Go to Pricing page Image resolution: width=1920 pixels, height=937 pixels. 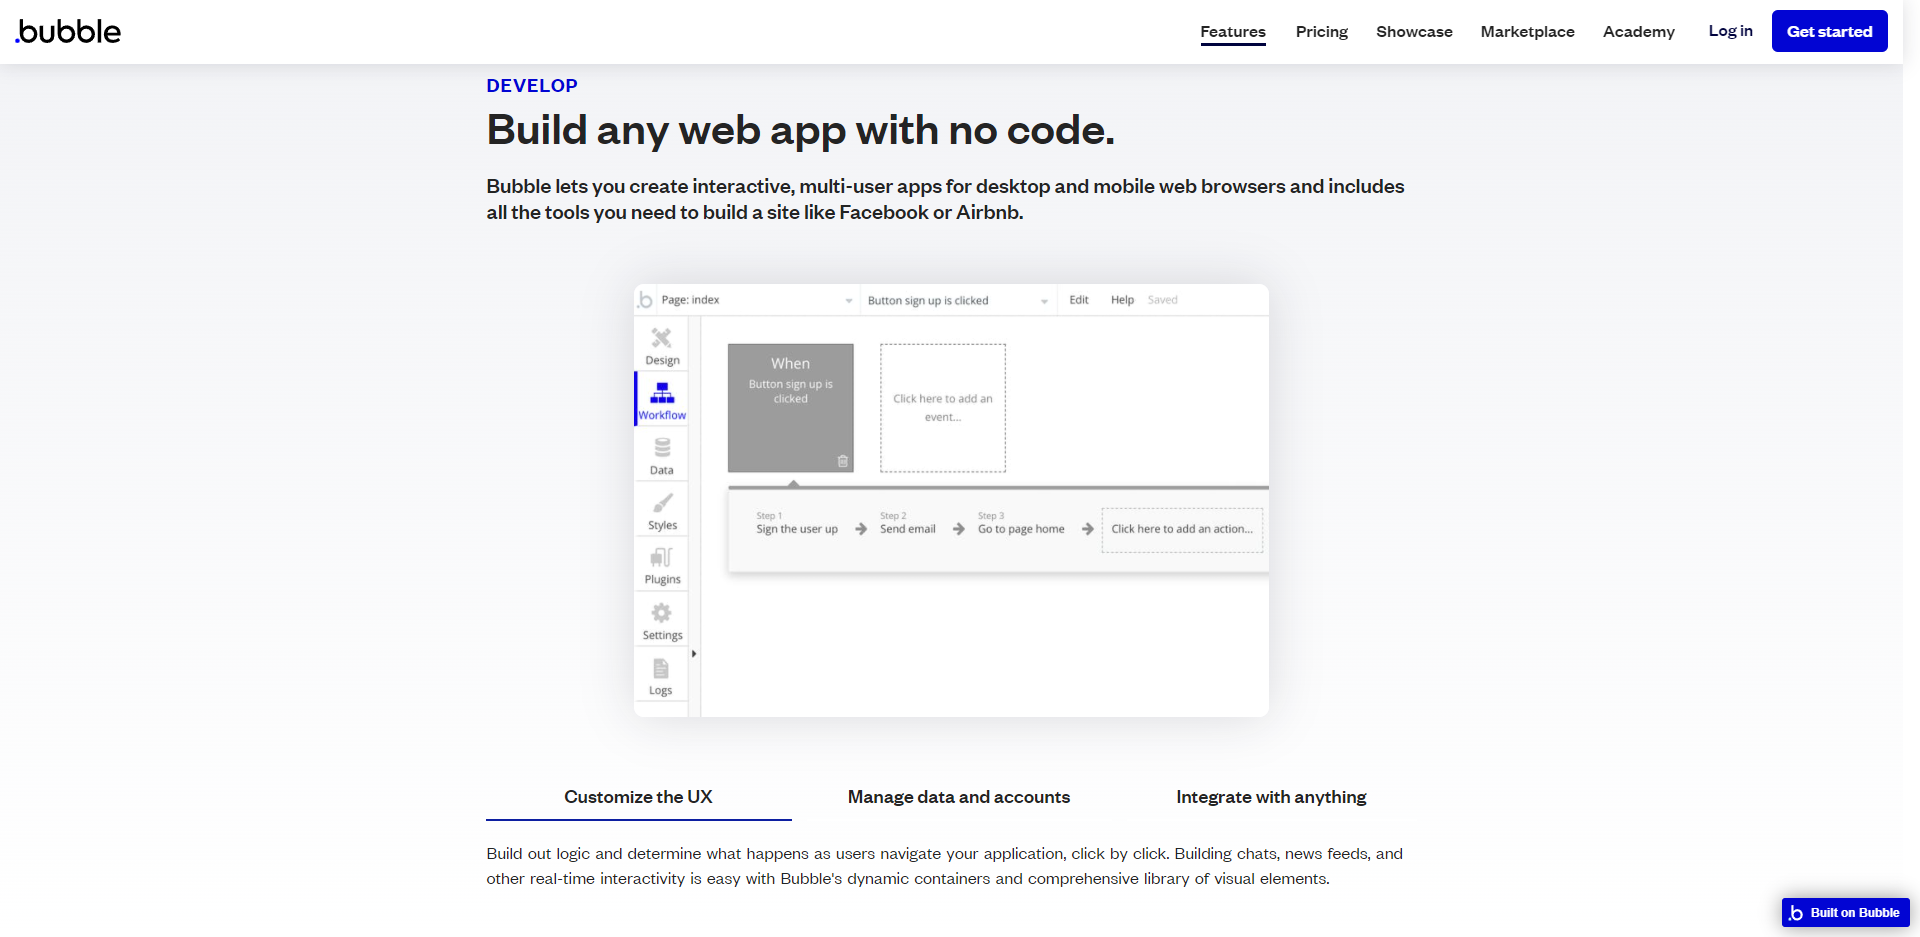1322,32
